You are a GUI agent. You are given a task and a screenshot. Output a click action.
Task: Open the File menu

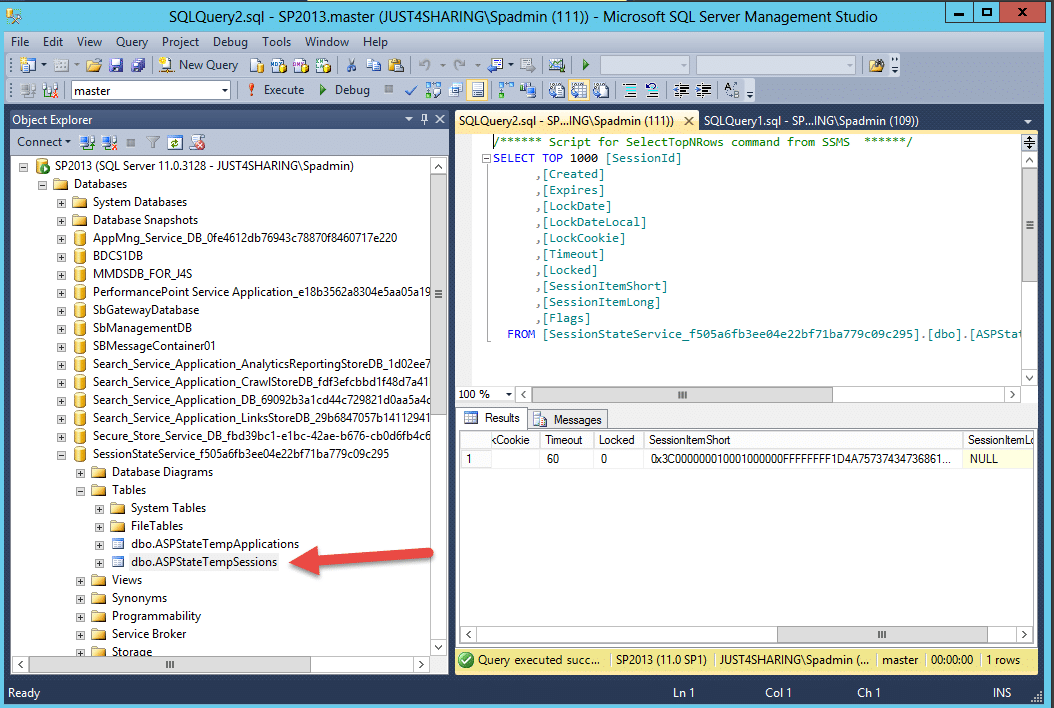(20, 42)
